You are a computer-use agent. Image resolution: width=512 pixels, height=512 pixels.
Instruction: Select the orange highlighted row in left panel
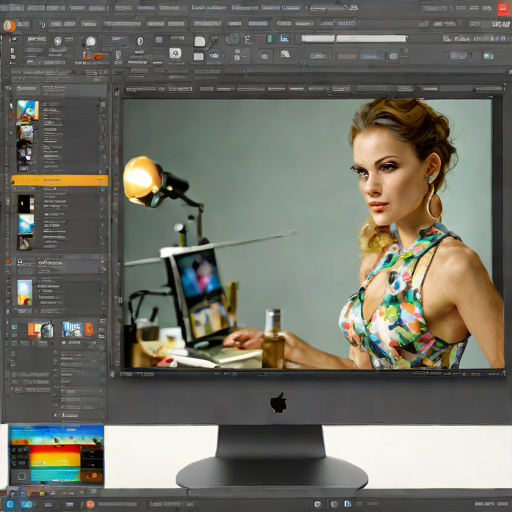[60, 180]
